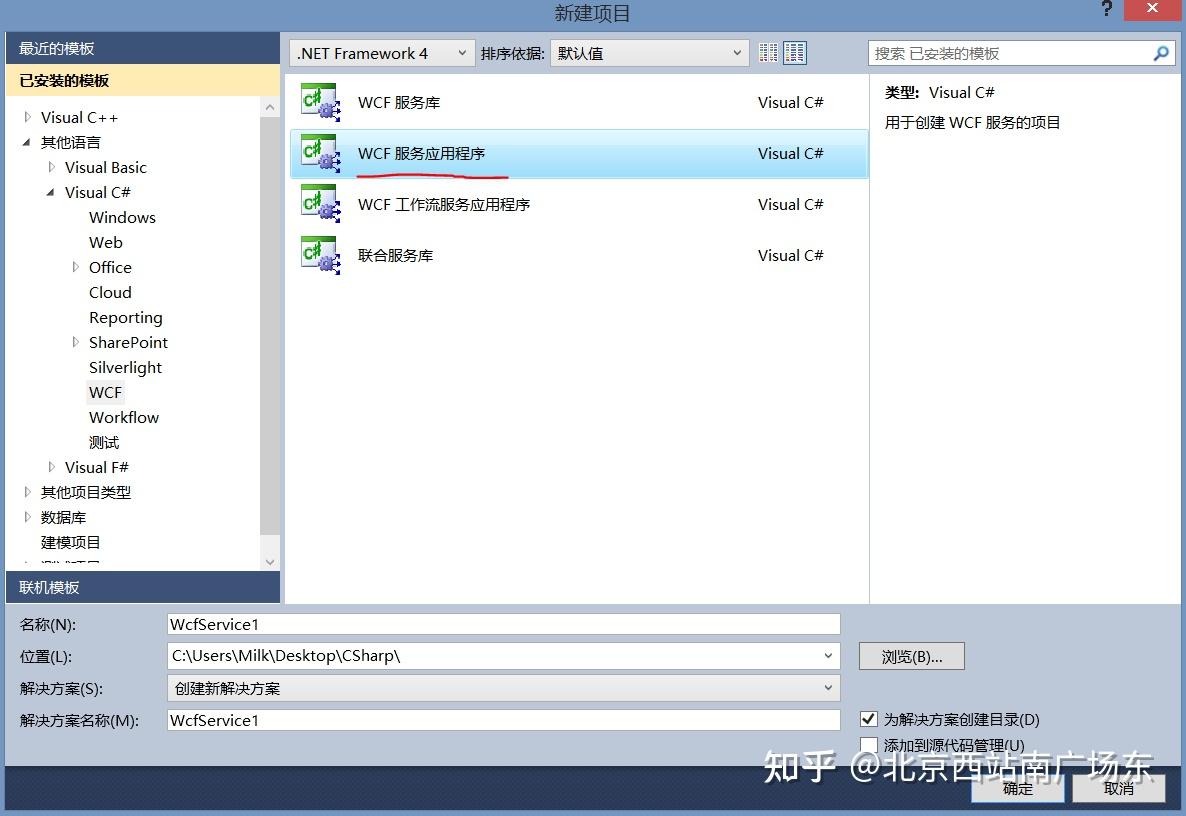Screen dimensions: 1186x816
Task: Enable 添加到源代码管理 checkbox
Action: (x=869, y=745)
